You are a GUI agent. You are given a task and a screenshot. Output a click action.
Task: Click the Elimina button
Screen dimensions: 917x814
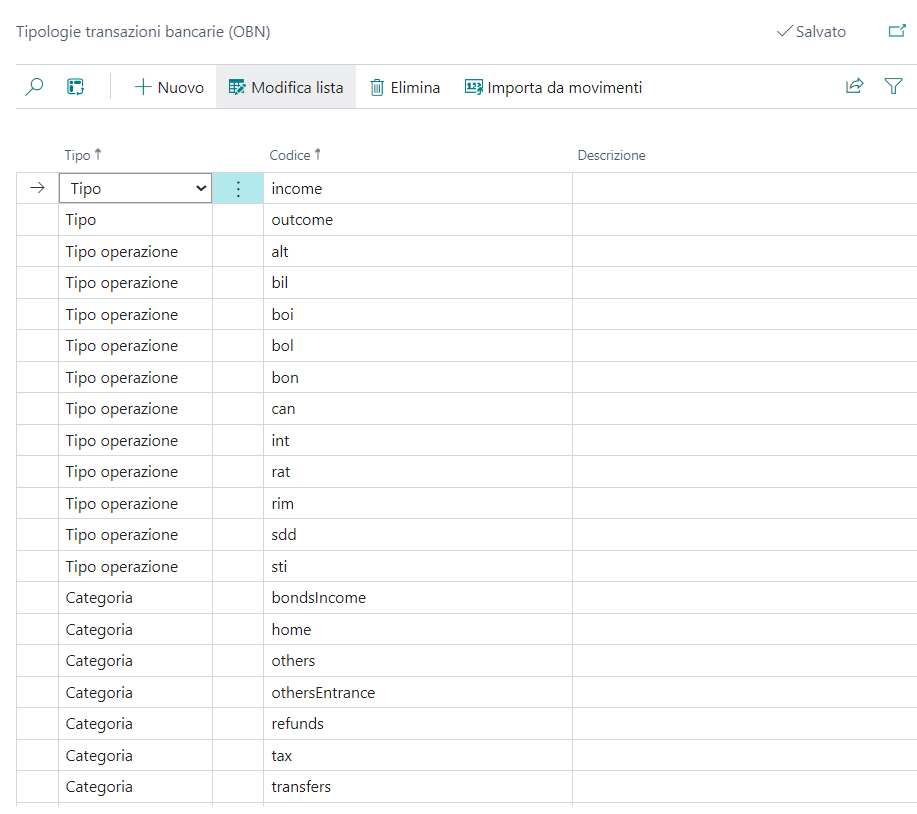(405, 87)
